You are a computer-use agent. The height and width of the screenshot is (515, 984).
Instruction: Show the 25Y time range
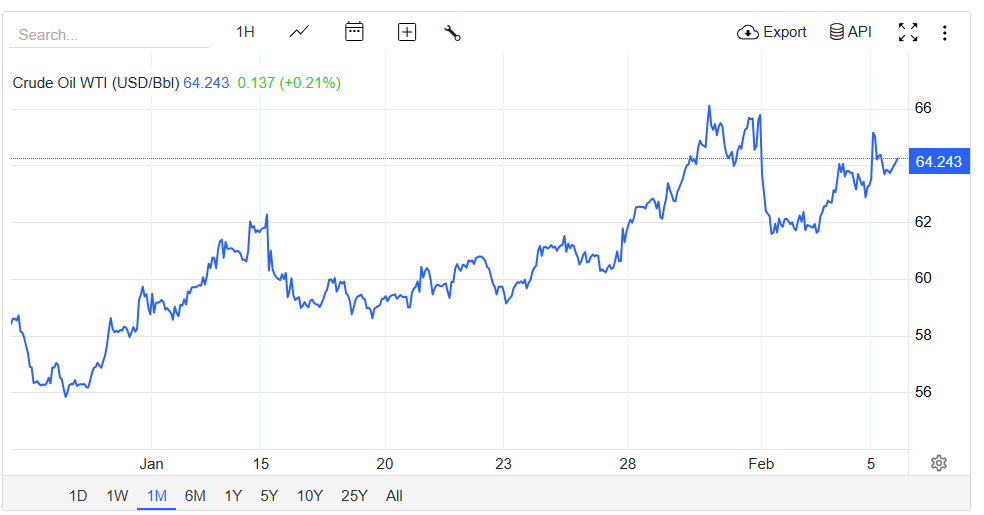click(354, 496)
